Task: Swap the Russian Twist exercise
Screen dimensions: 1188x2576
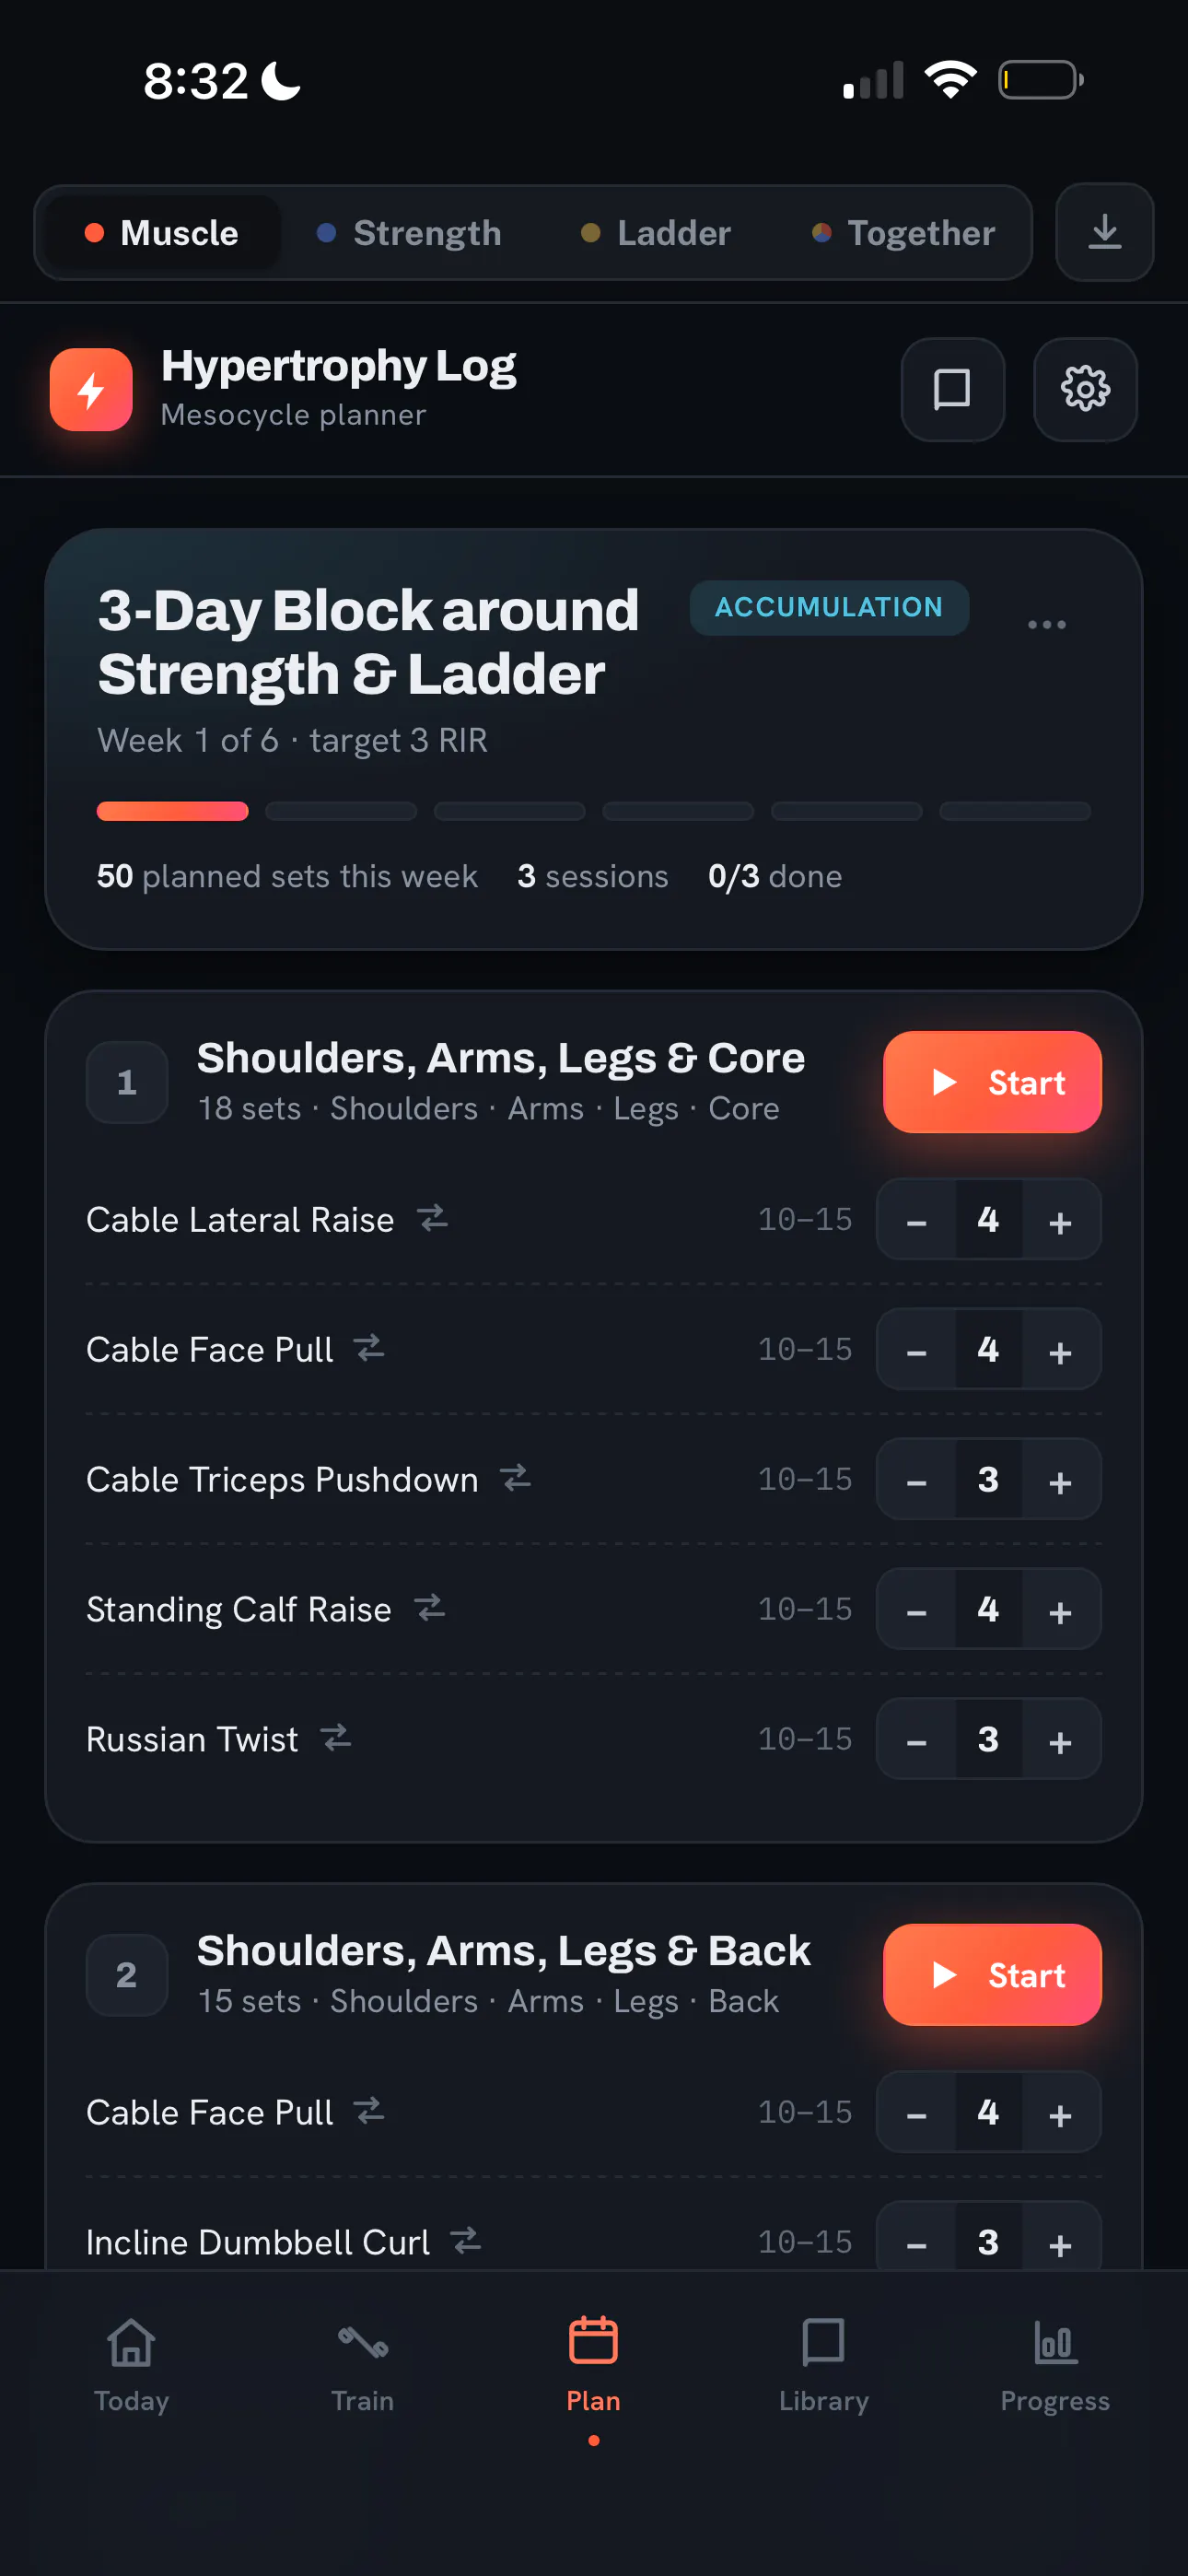Action: [x=336, y=1738]
